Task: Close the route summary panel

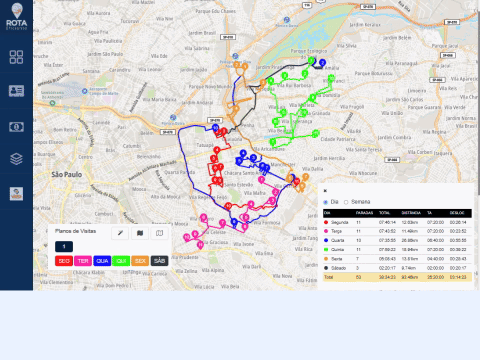Action: (x=325, y=191)
